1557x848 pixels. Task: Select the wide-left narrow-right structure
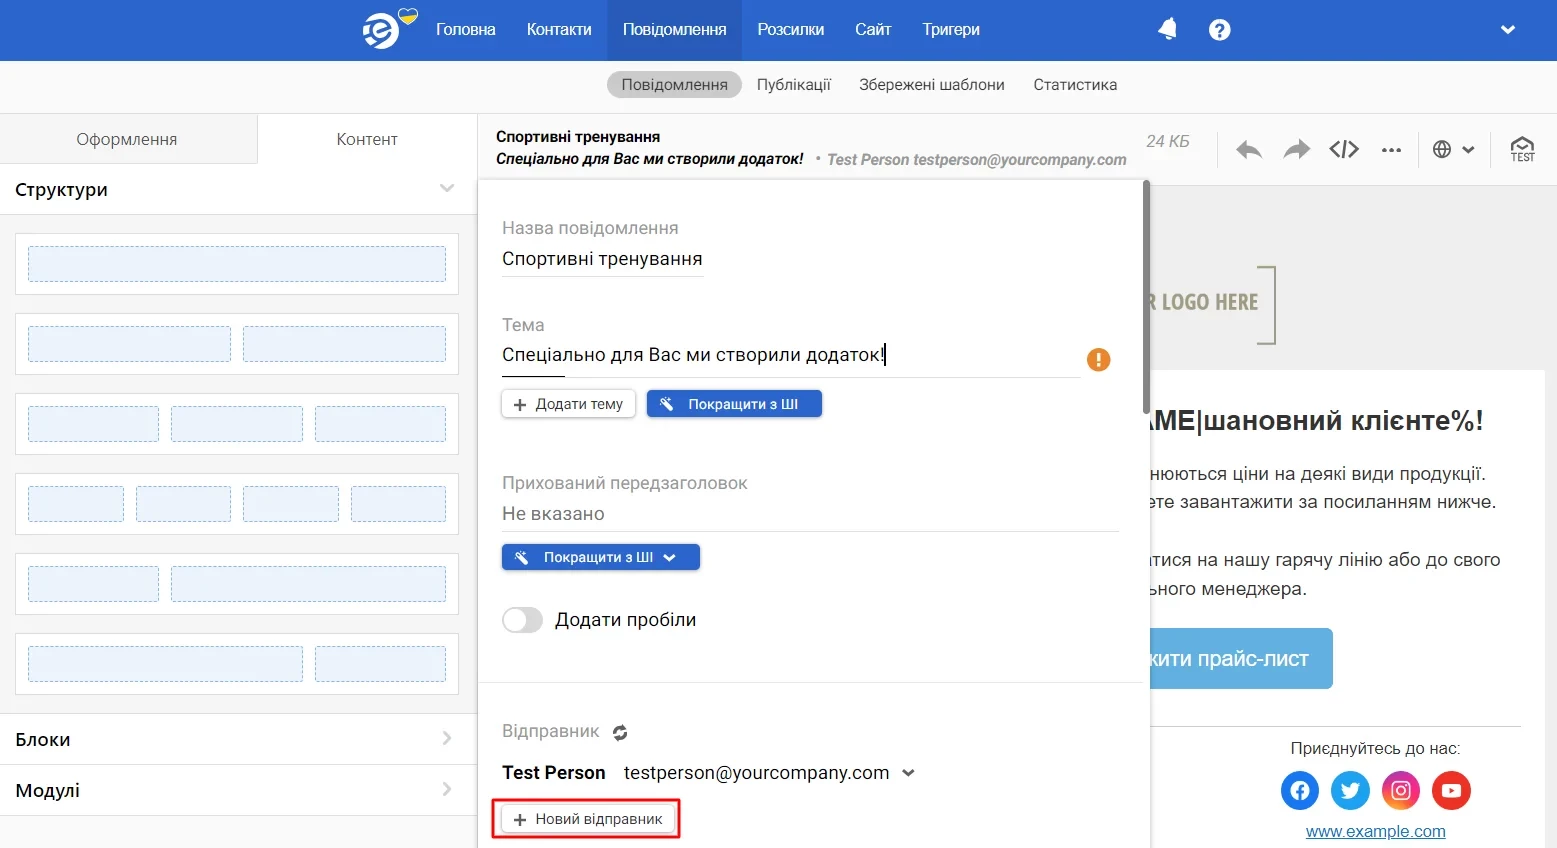click(x=237, y=664)
